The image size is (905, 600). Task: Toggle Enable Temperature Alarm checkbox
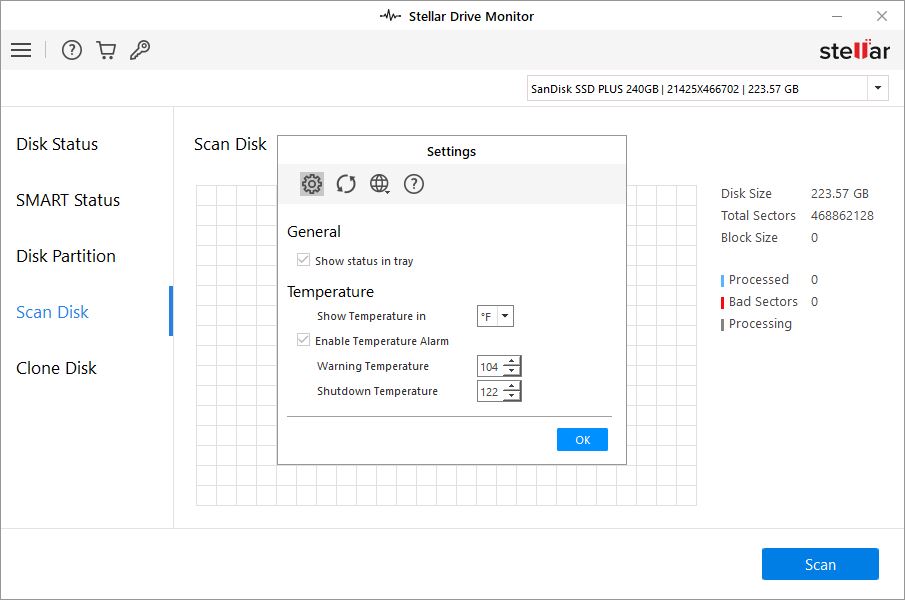click(303, 340)
